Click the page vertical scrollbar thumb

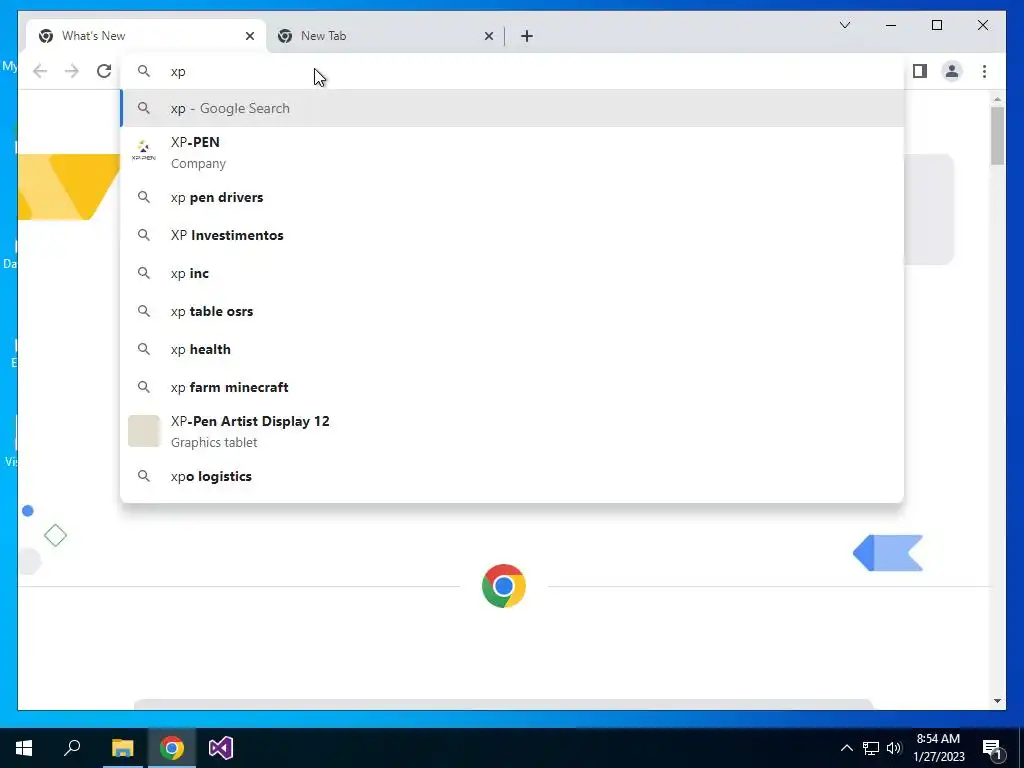click(997, 135)
